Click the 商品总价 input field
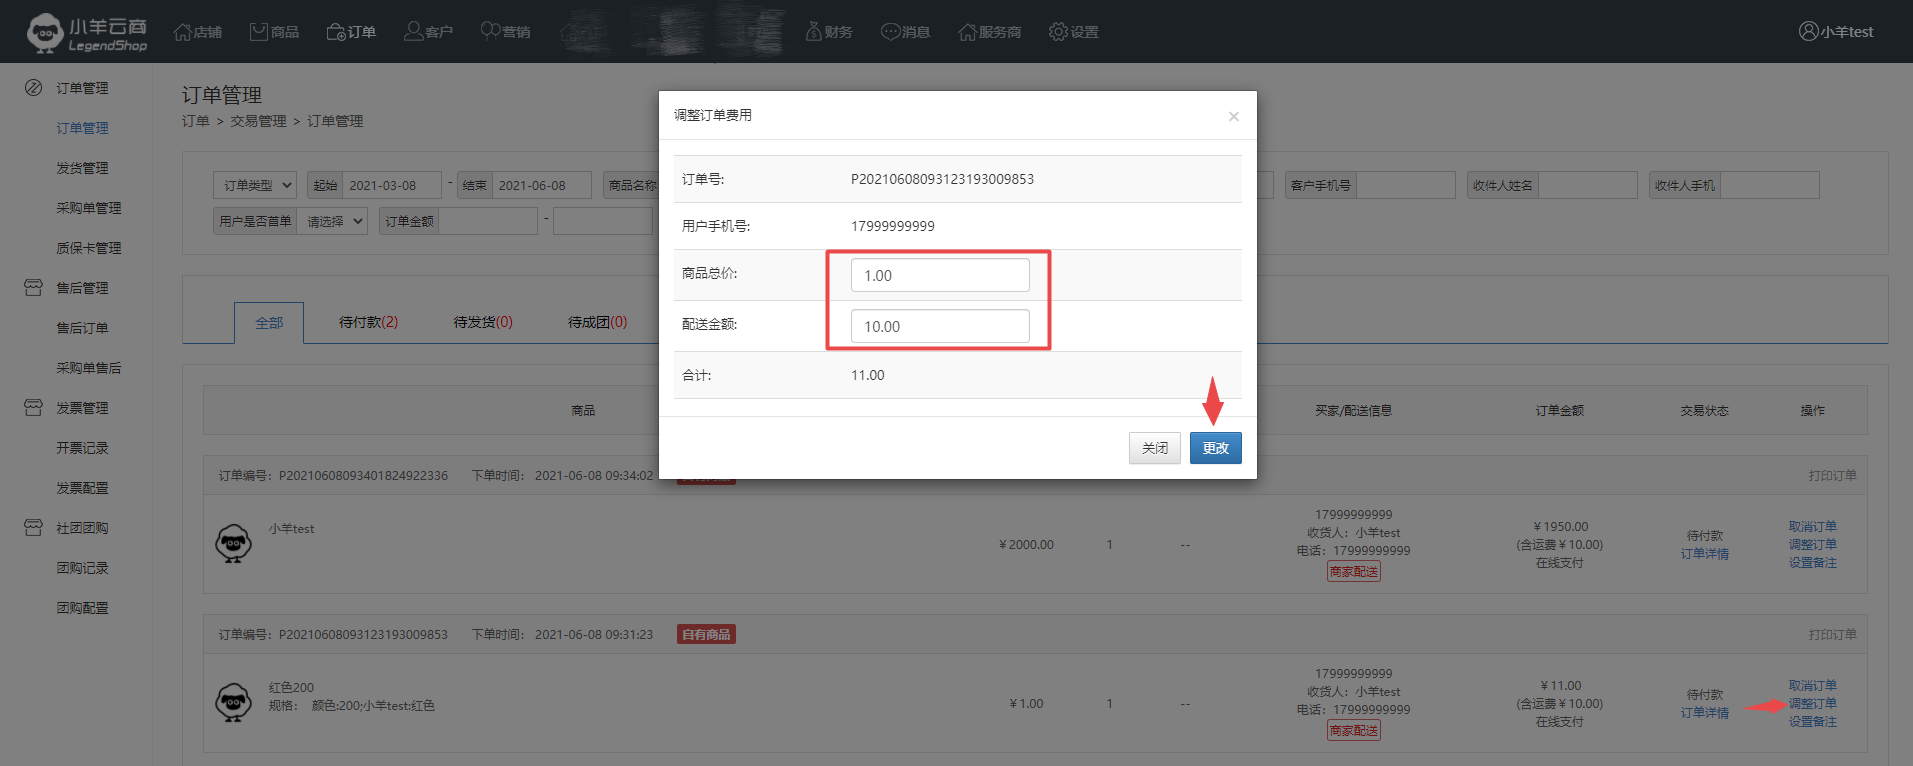This screenshot has width=1913, height=766. point(939,275)
